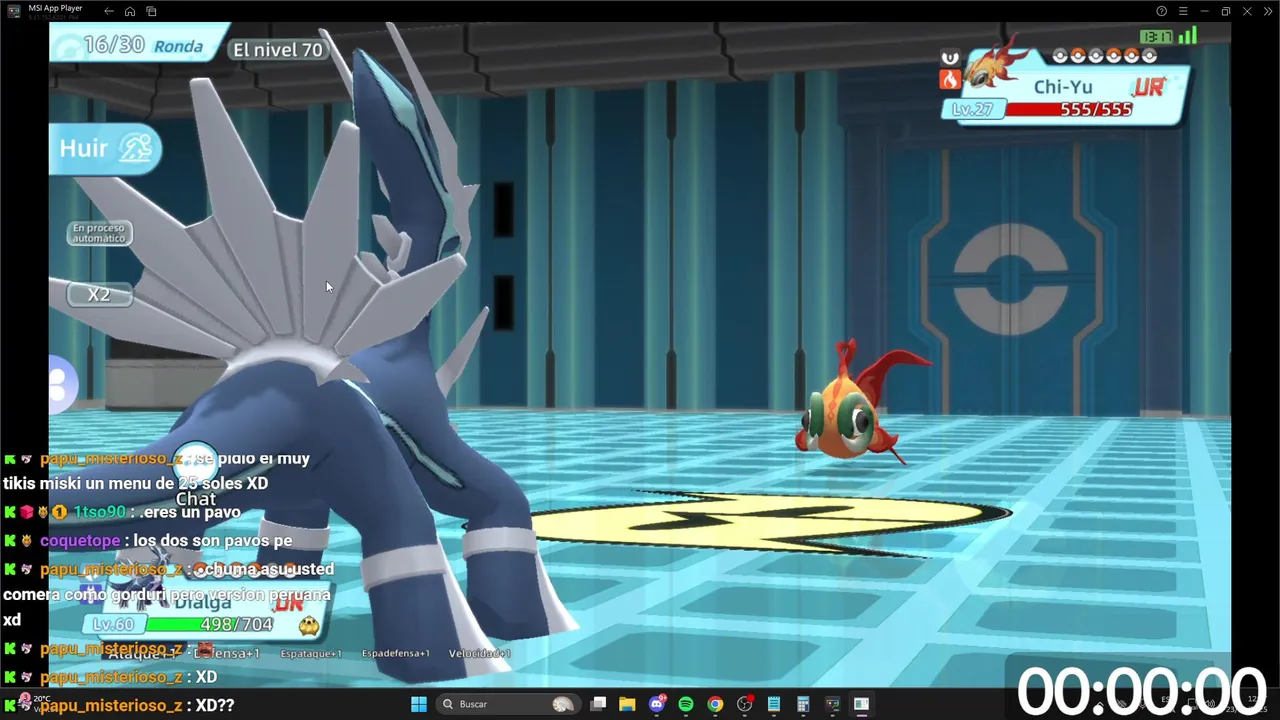Click the active MSI App Player taskbar icon
1280x720 pixels.
tap(861, 704)
